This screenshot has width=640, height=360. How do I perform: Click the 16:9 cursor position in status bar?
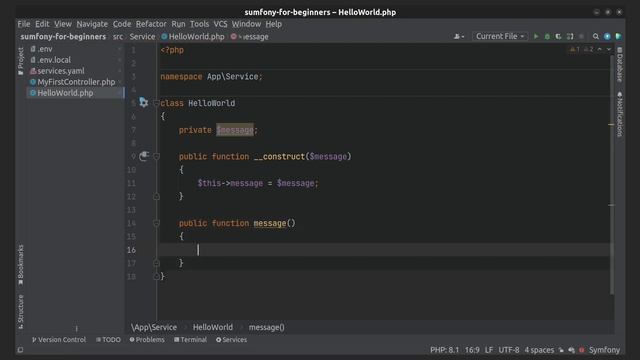pyautogui.click(x=472, y=350)
